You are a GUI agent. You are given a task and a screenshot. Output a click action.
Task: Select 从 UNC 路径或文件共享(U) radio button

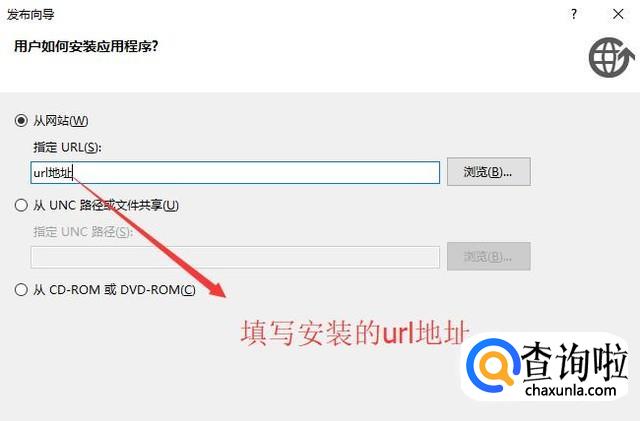coord(21,205)
